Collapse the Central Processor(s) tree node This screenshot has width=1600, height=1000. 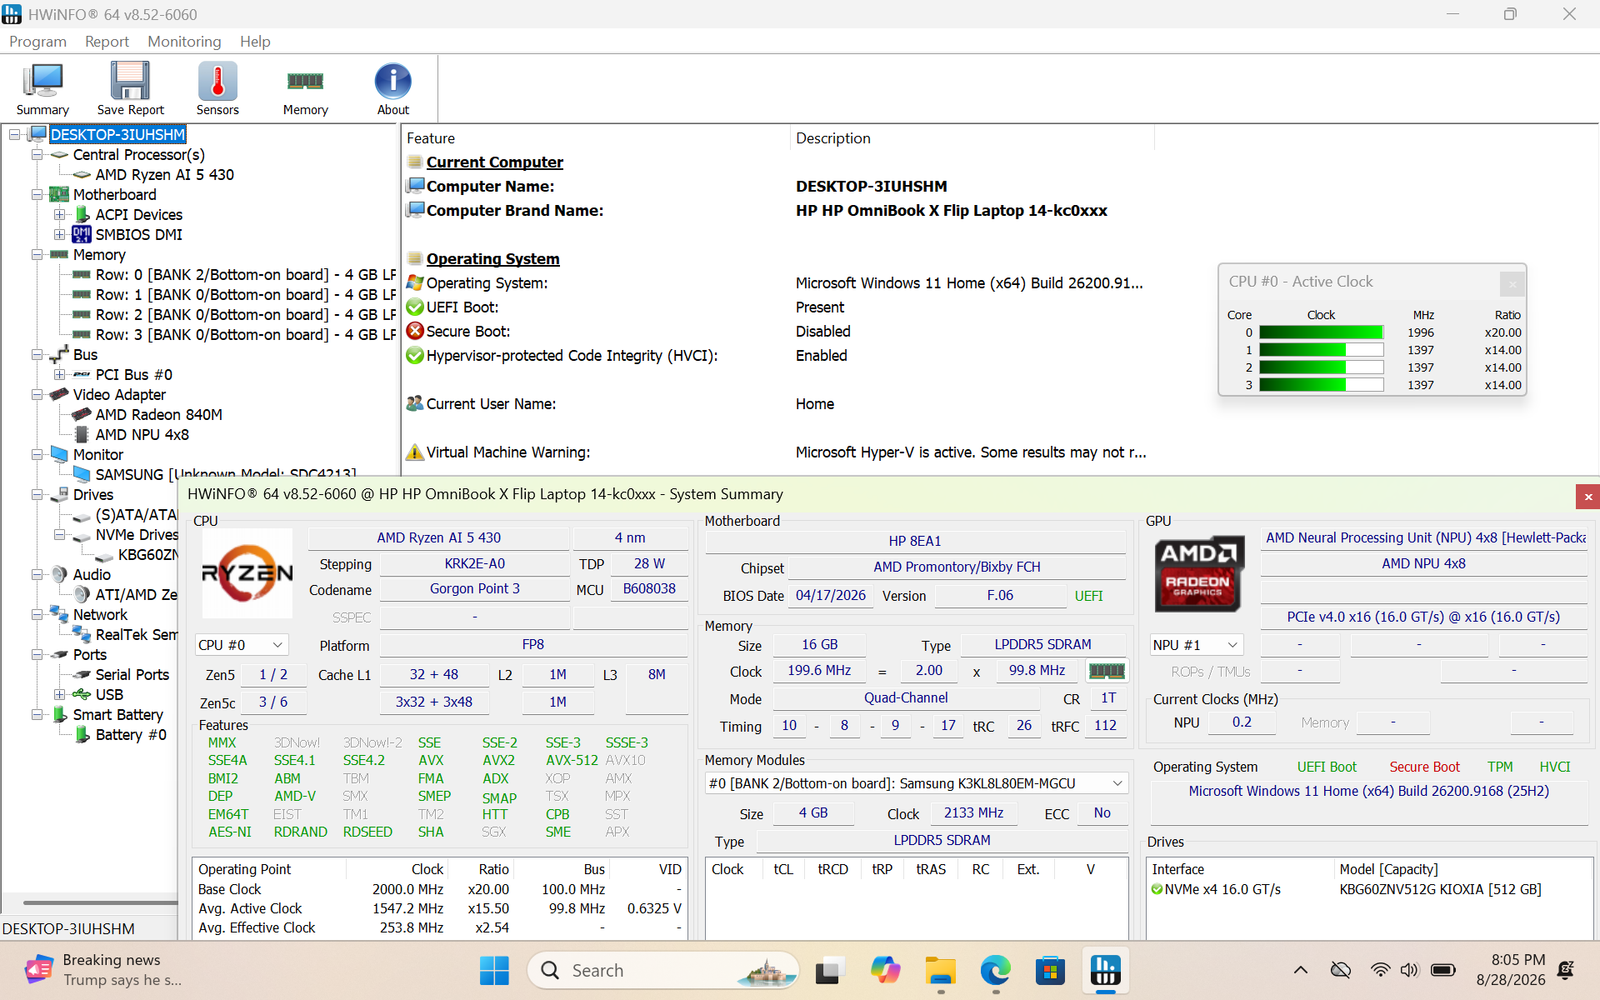tap(37, 155)
